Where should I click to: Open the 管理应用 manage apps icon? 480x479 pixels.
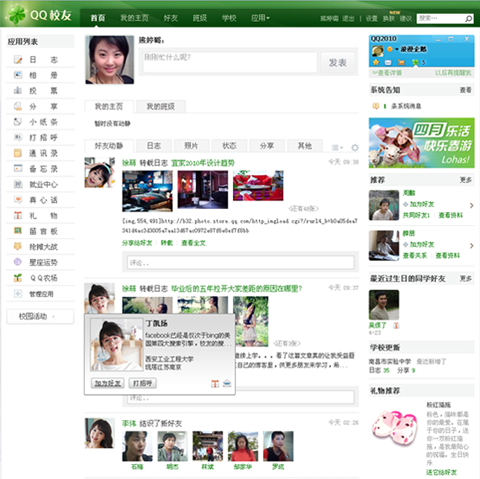click(x=18, y=294)
